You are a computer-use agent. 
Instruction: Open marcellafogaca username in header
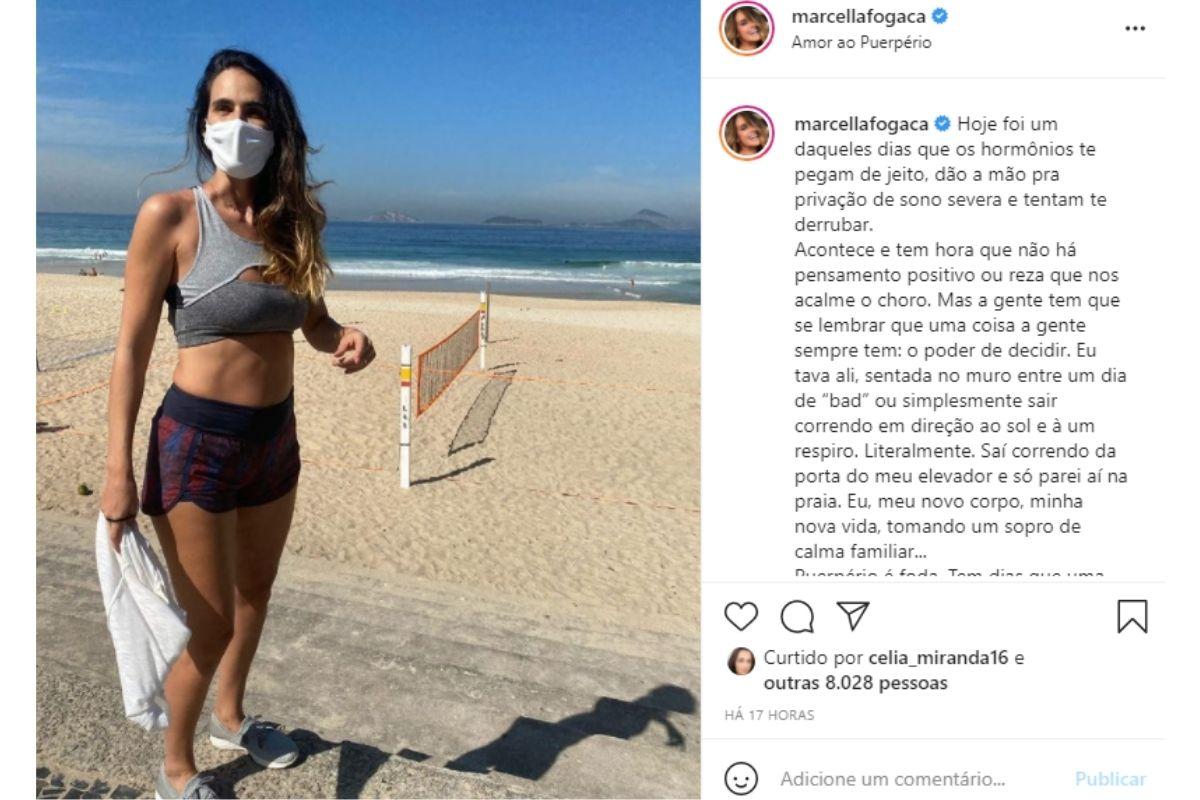(x=859, y=16)
